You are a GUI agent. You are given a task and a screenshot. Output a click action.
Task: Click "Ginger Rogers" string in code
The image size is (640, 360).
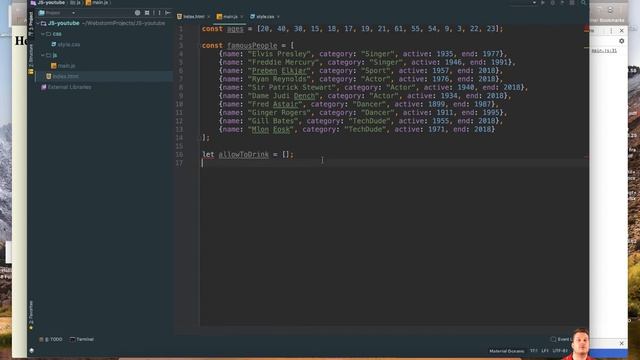pyautogui.click(x=279, y=113)
